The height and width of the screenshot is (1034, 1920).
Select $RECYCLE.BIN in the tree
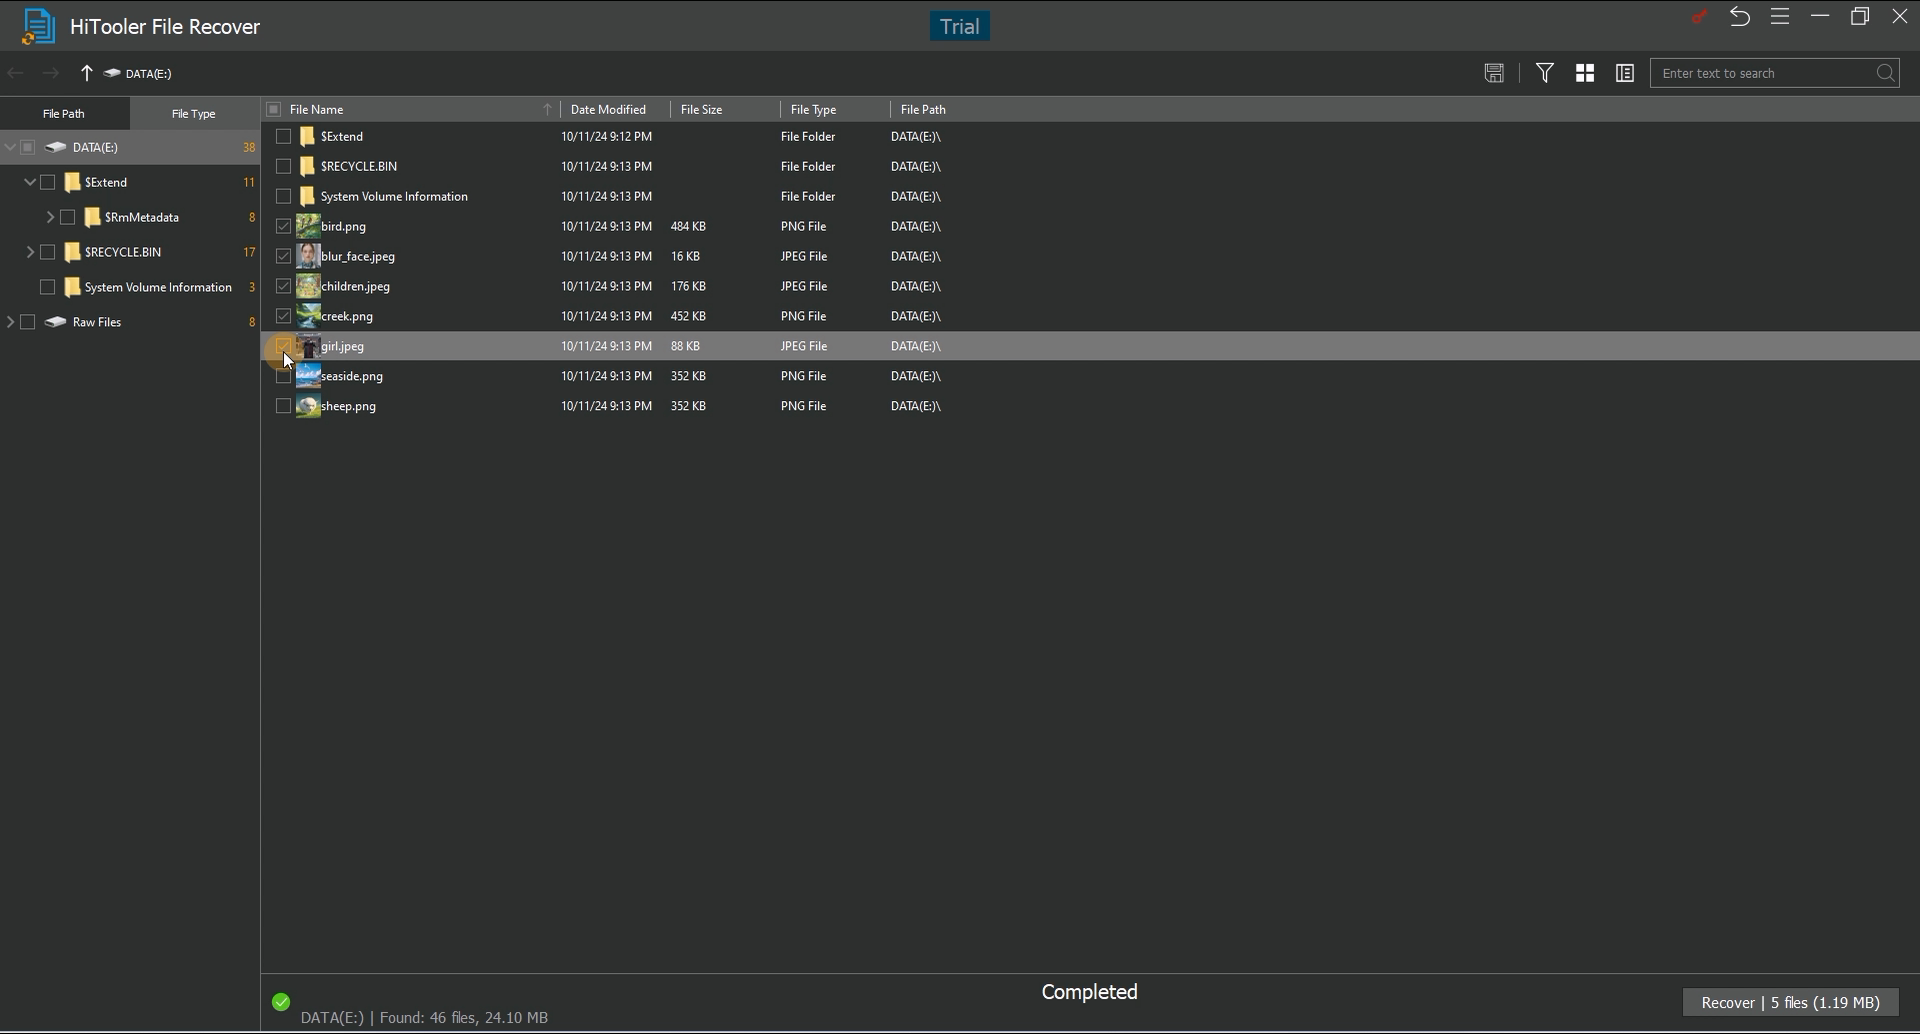(123, 252)
